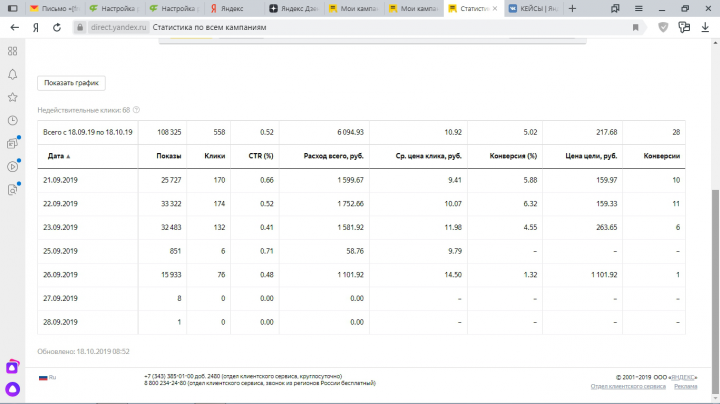
Task: Click the Показать график button
Action: (71, 83)
